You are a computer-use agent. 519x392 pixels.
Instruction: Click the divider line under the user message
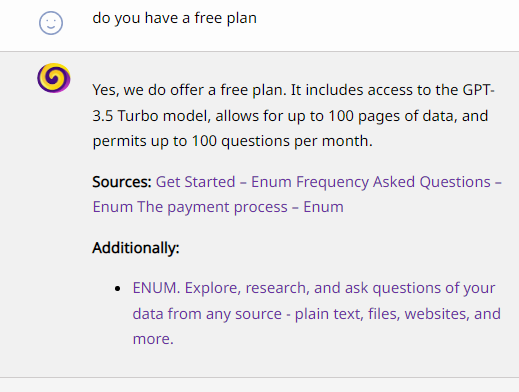[x=259, y=51]
